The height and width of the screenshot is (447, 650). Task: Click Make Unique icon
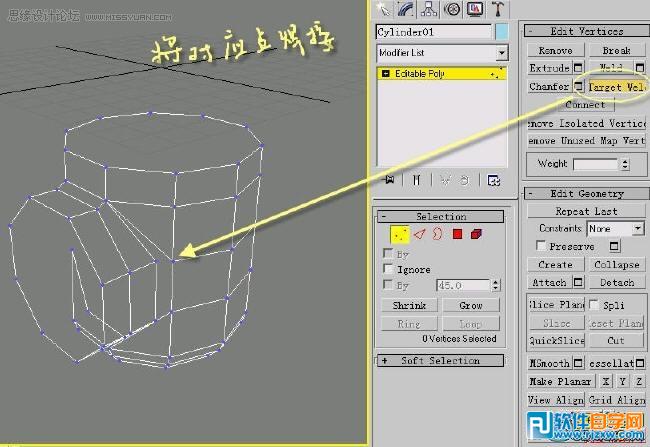pos(445,180)
